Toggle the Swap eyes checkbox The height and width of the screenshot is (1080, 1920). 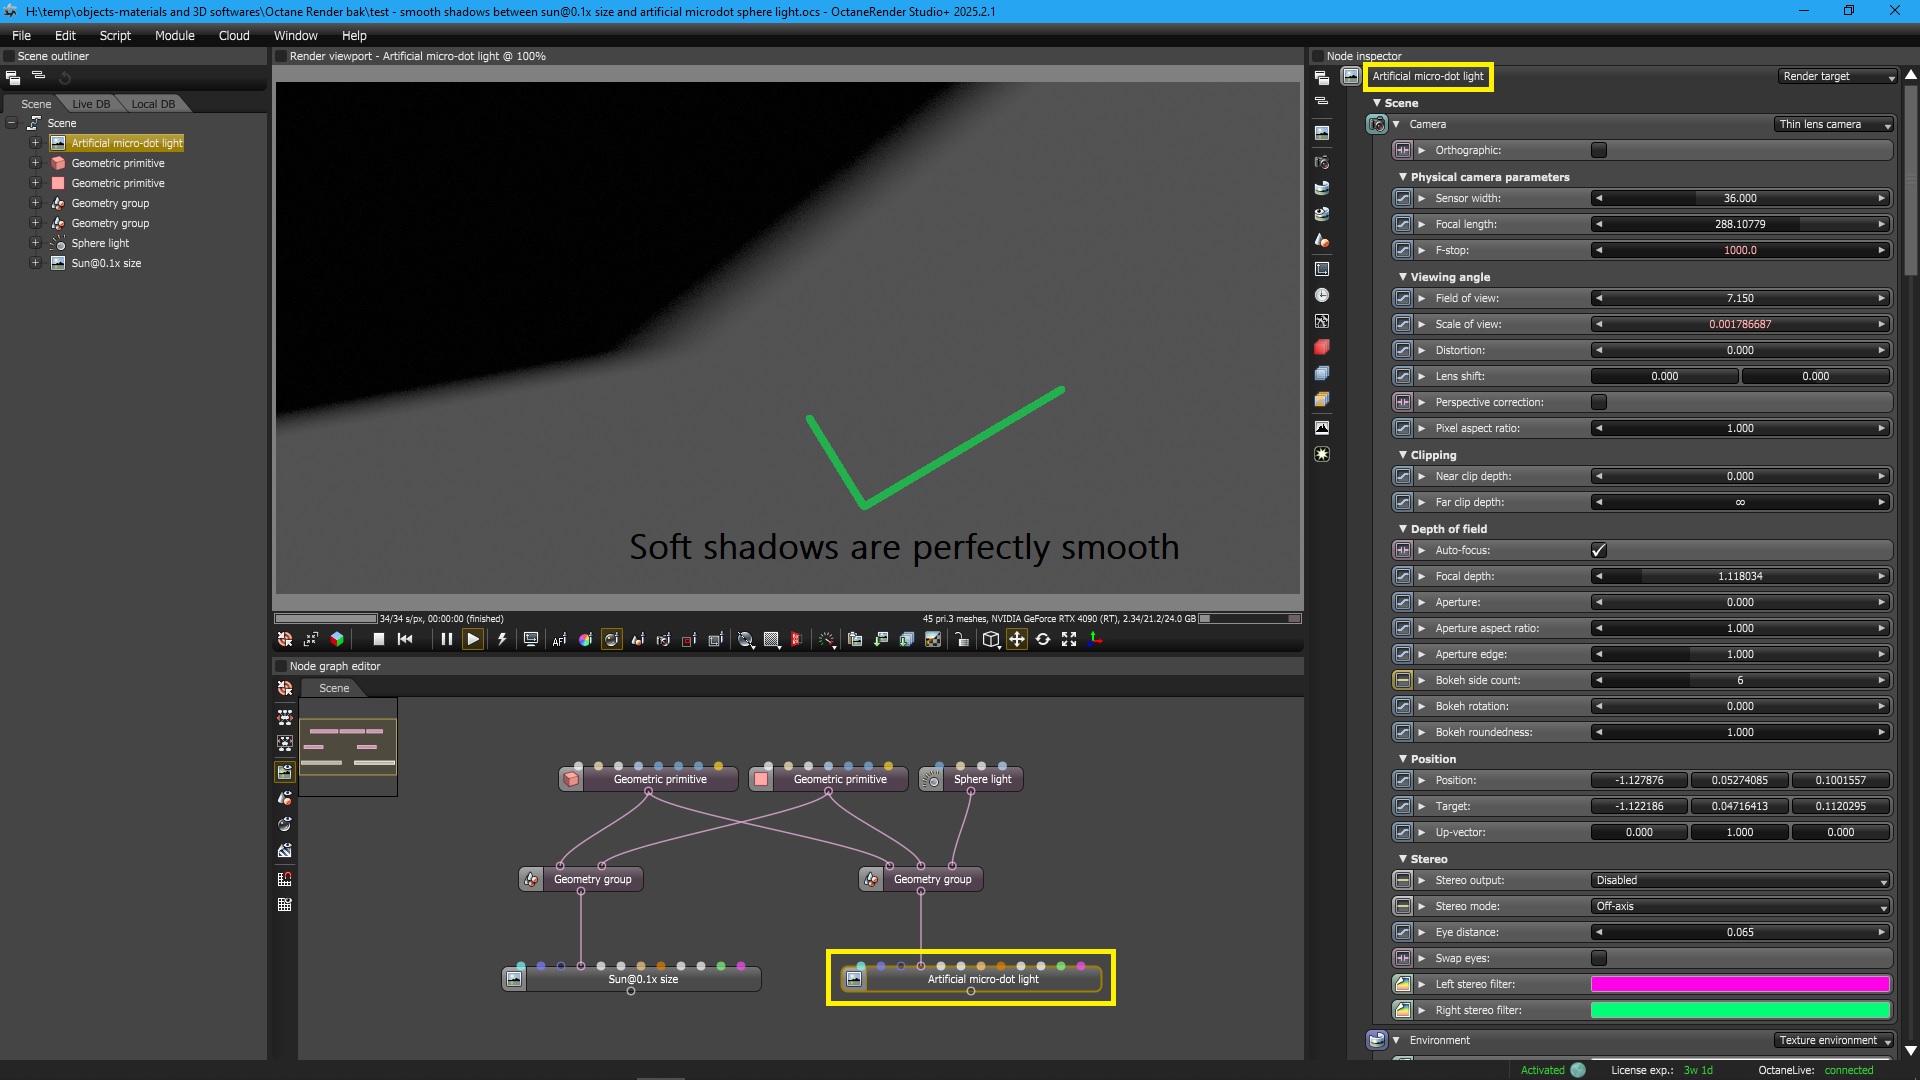point(1599,958)
